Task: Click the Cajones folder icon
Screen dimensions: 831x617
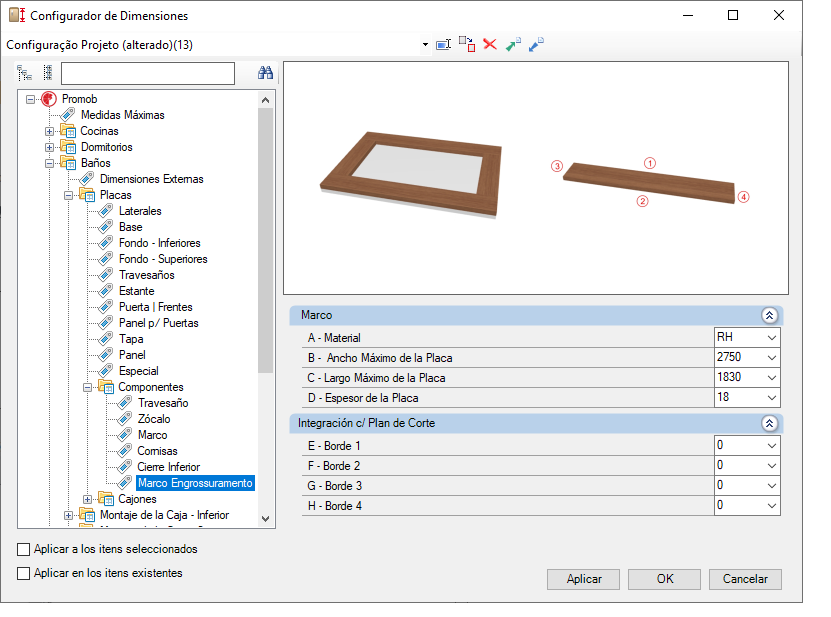Action: (x=106, y=499)
